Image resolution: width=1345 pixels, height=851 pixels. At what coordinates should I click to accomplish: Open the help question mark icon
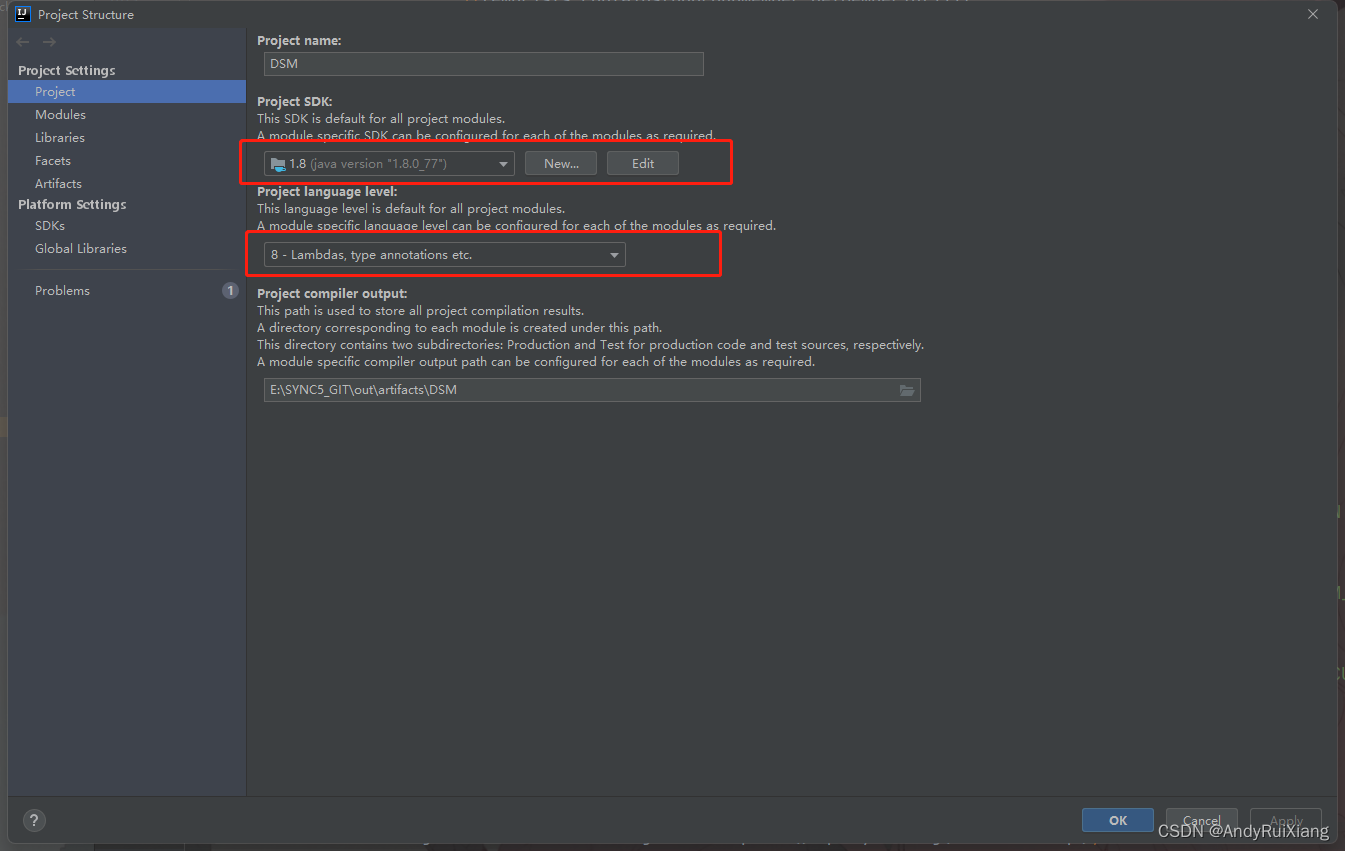(x=34, y=820)
